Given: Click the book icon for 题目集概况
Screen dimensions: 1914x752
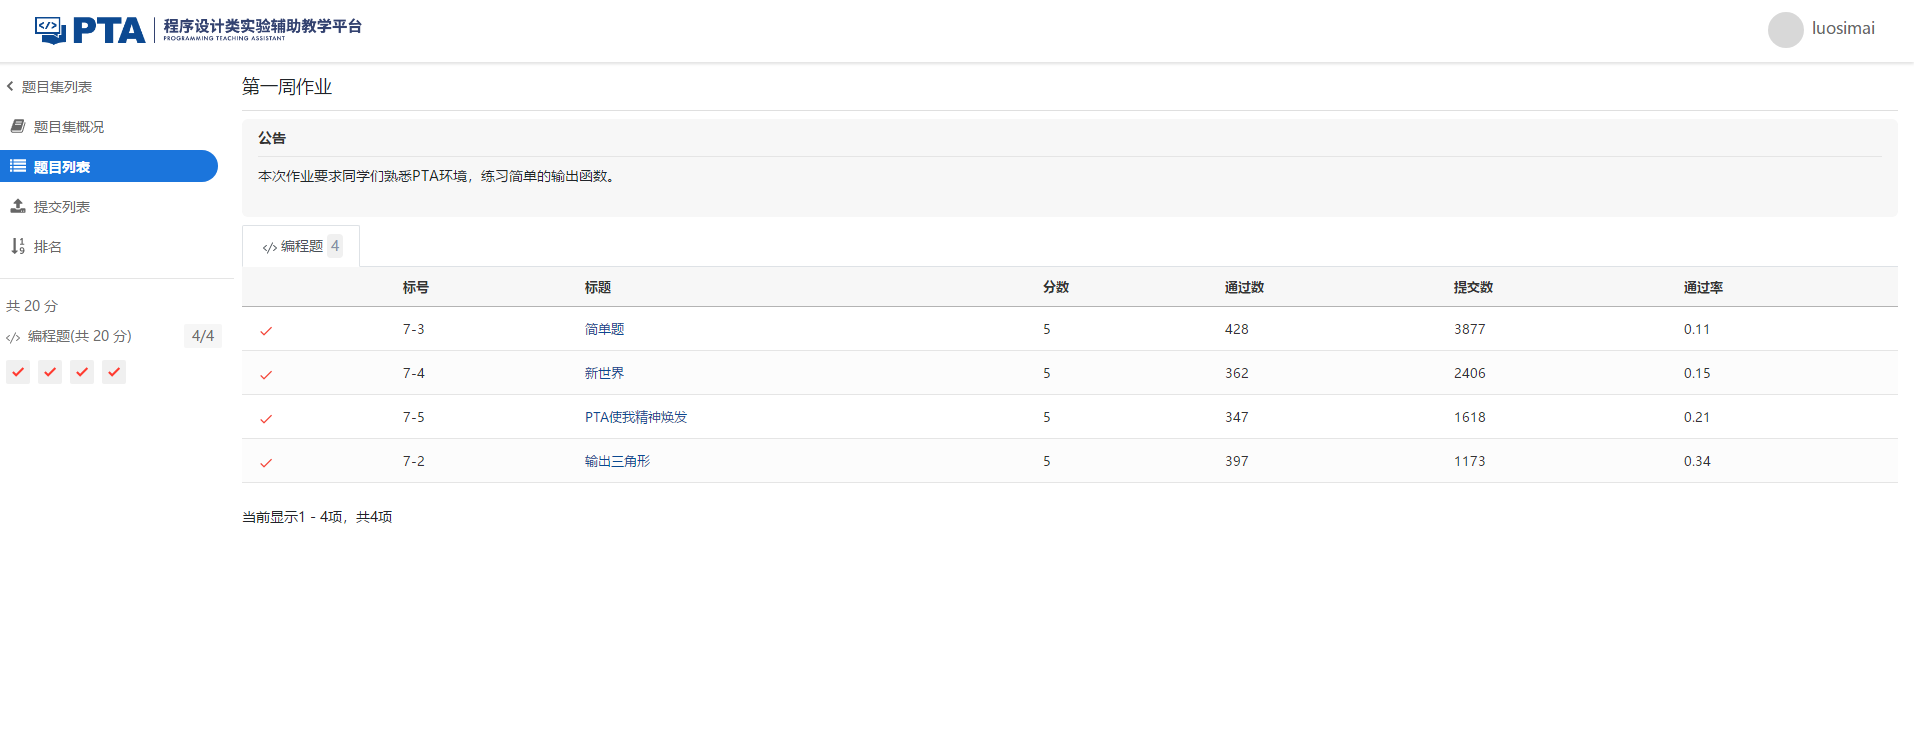Looking at the screenshot, I should [18, 126].
